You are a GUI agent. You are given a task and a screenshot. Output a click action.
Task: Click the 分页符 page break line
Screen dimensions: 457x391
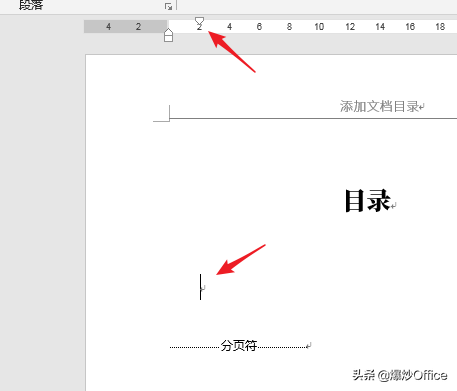239,346
